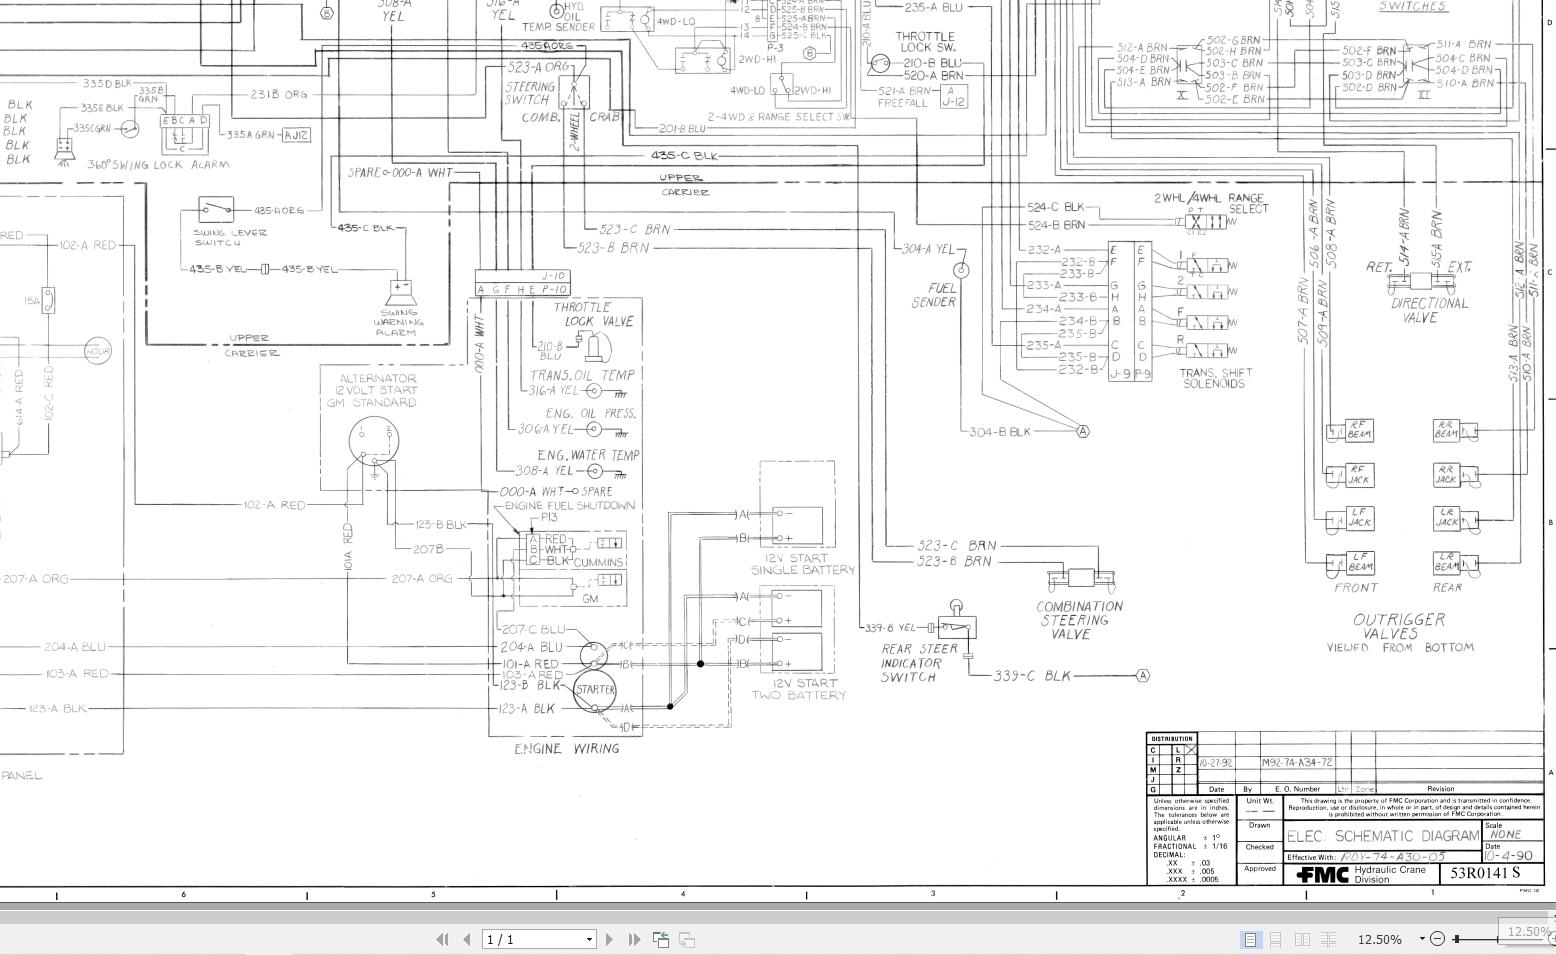Open the page number dropdown
The height and width of the screenshot is (955, 1556).
click(x=589, y=939)
